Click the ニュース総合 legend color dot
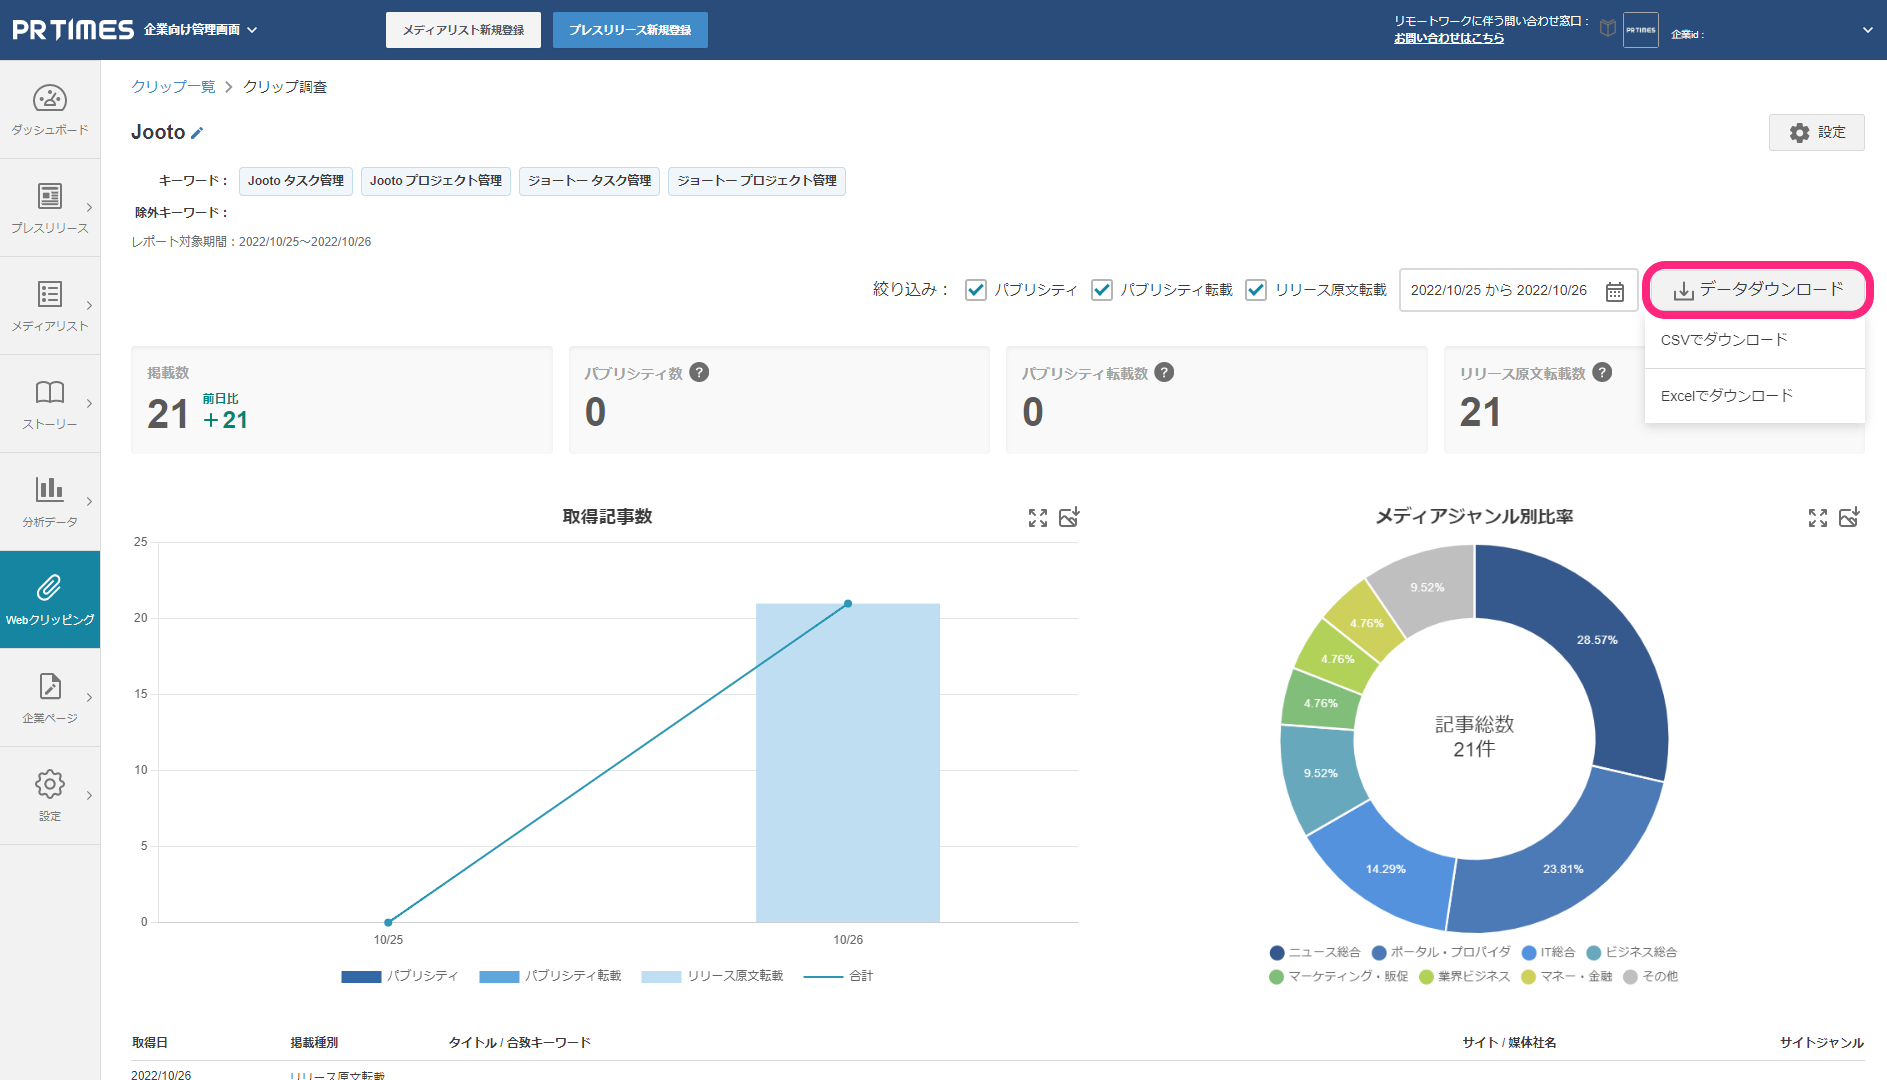 point(1277,953)
